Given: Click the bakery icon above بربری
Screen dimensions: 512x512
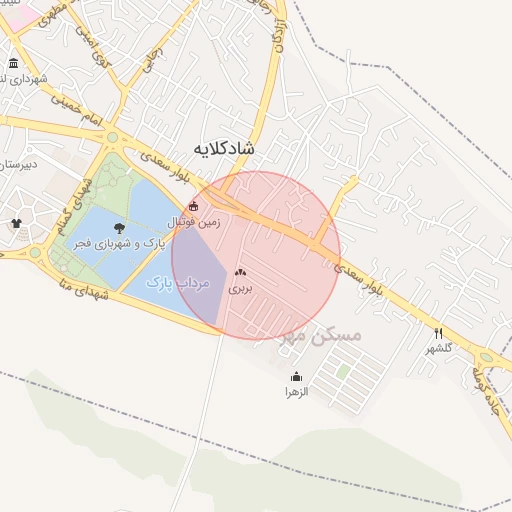Looking at the screenshot, I should point(240,273).
